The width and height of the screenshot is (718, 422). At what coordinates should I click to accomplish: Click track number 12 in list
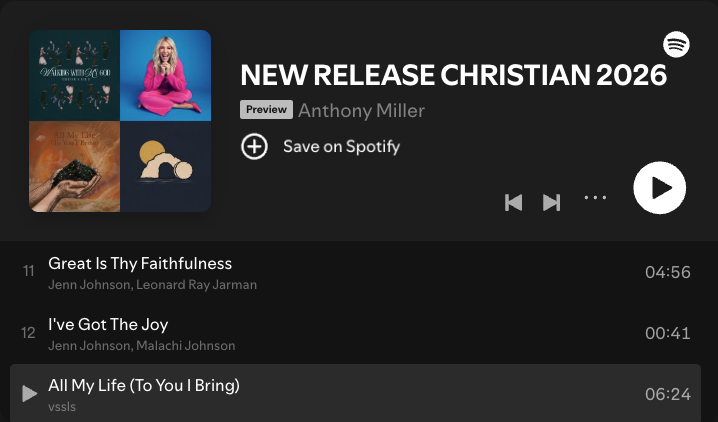click(x=28, y=333)
